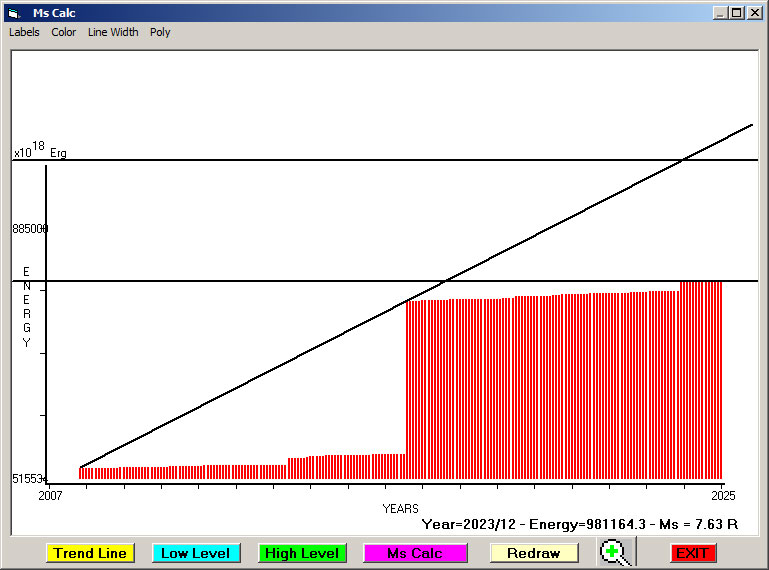Click the Redraw button
This screenshot has width=769, height=570.
coord(534,553)
